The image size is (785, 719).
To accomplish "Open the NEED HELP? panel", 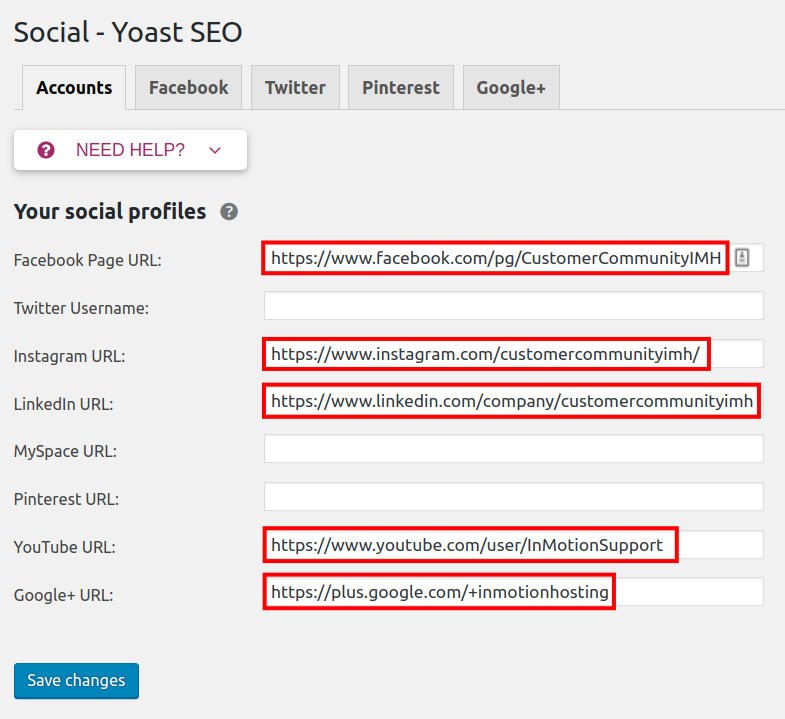I will pos(130,150).
